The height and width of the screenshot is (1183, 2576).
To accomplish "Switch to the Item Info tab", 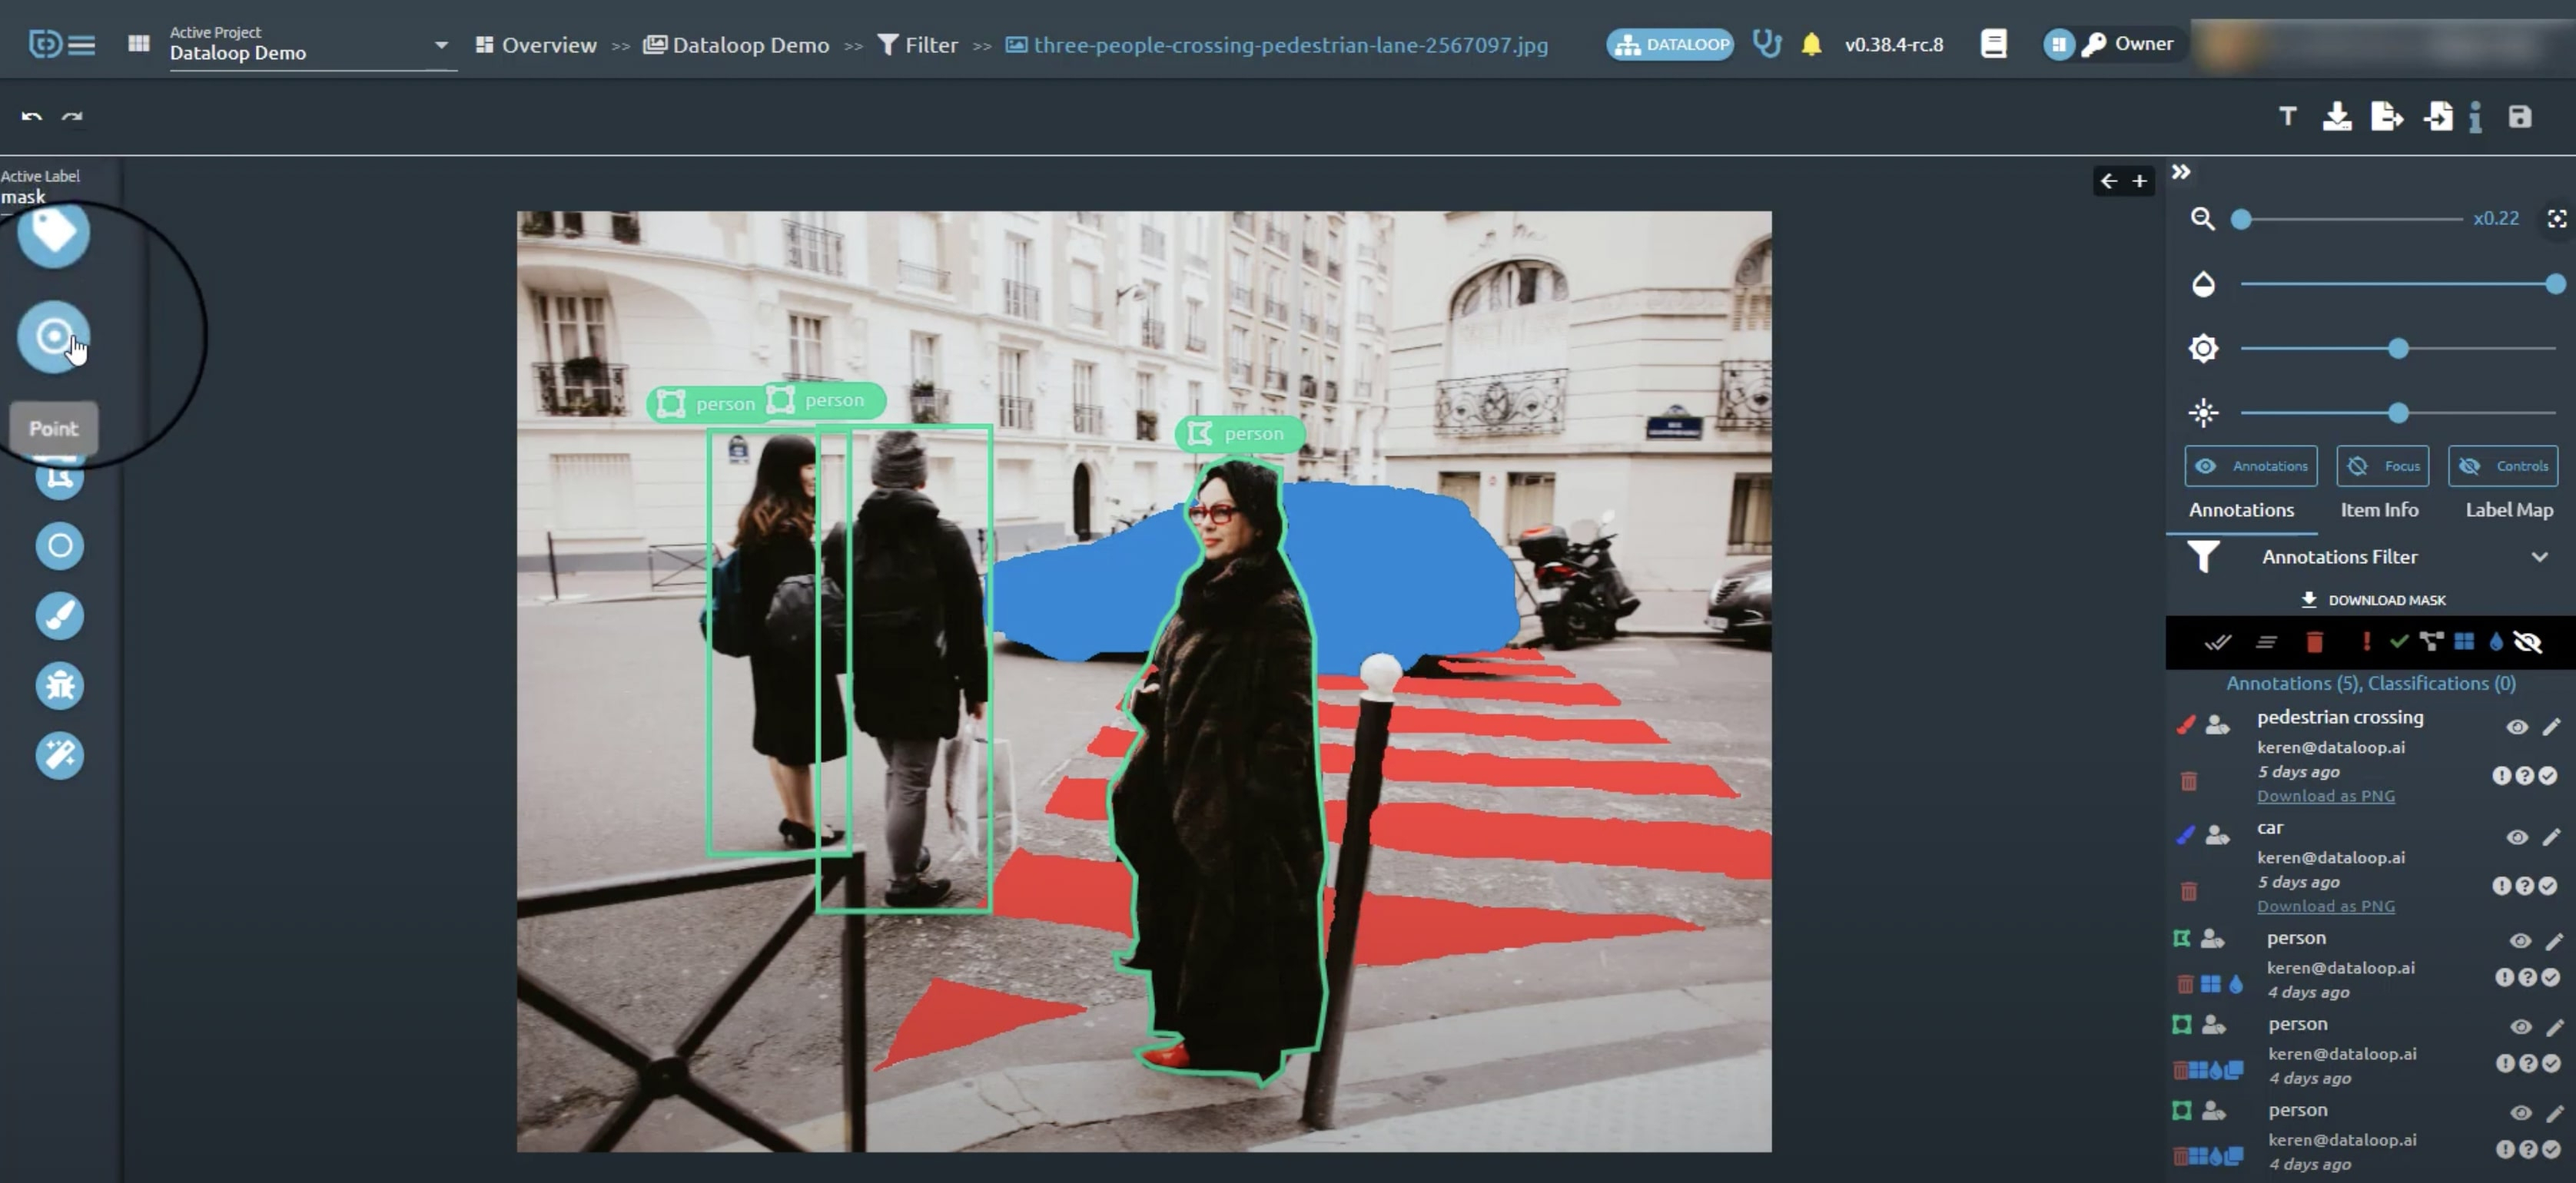I will 2379,510.
